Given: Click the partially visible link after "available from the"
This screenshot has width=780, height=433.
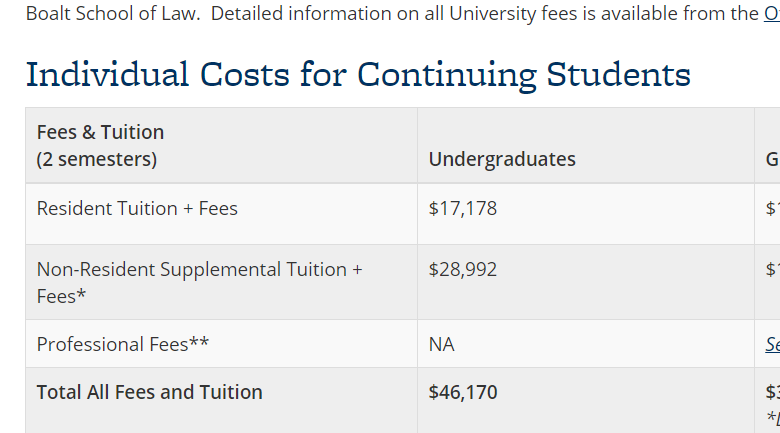Looking at the screenshot, I should 772,13.
